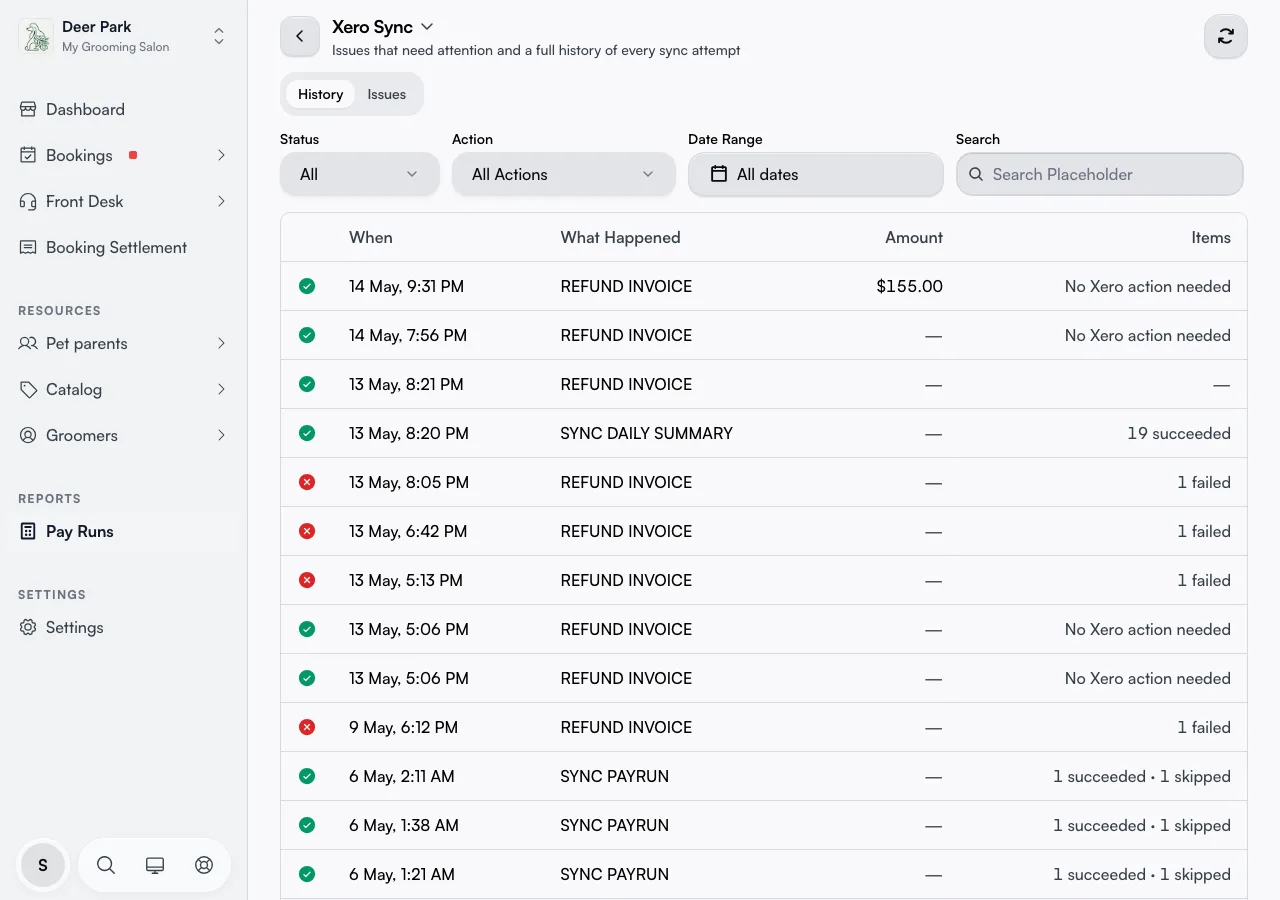Click the When column header
1280x900 pixels.
click(x=370, y=237)
